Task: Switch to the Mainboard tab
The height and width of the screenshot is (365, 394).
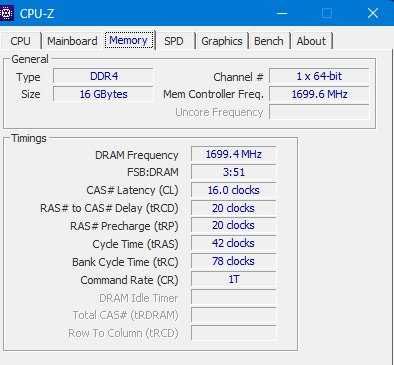Action: coord(72,41)
